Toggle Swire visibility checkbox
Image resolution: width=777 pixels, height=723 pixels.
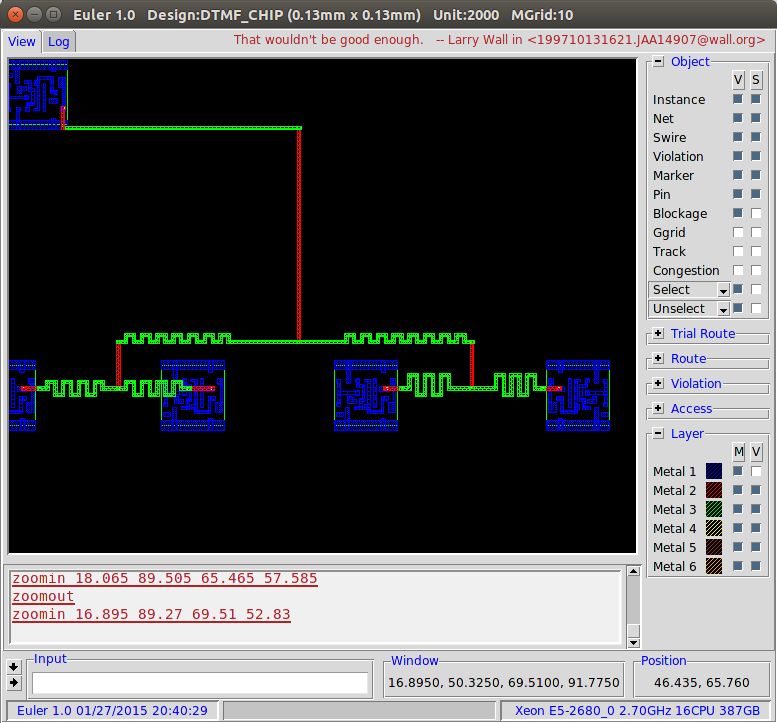(x=738, y=137)
